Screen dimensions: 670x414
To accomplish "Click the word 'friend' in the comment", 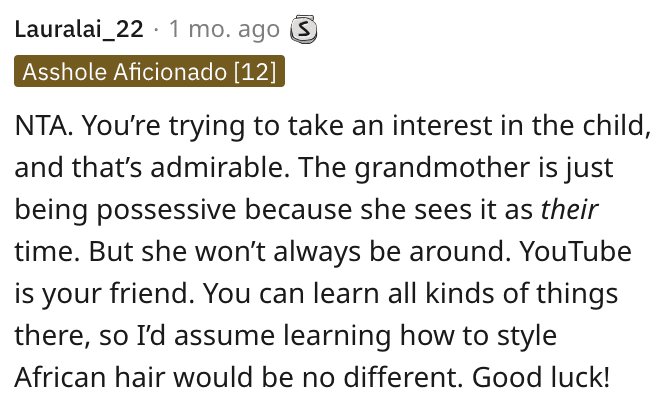I will pos(151,294).
